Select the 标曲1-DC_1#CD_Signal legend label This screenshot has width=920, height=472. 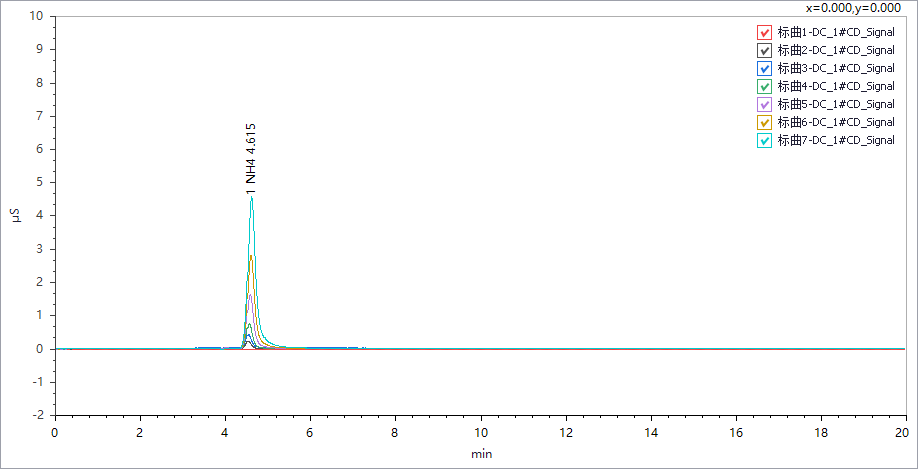836,32
